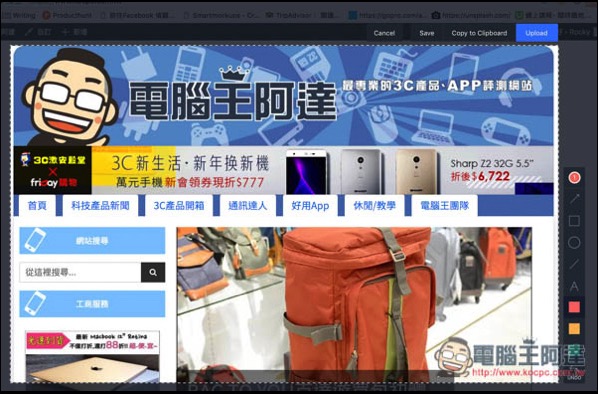Viewport: 598px width, 394px height.
Task: Click the Save button
Action: click(427, 33)
